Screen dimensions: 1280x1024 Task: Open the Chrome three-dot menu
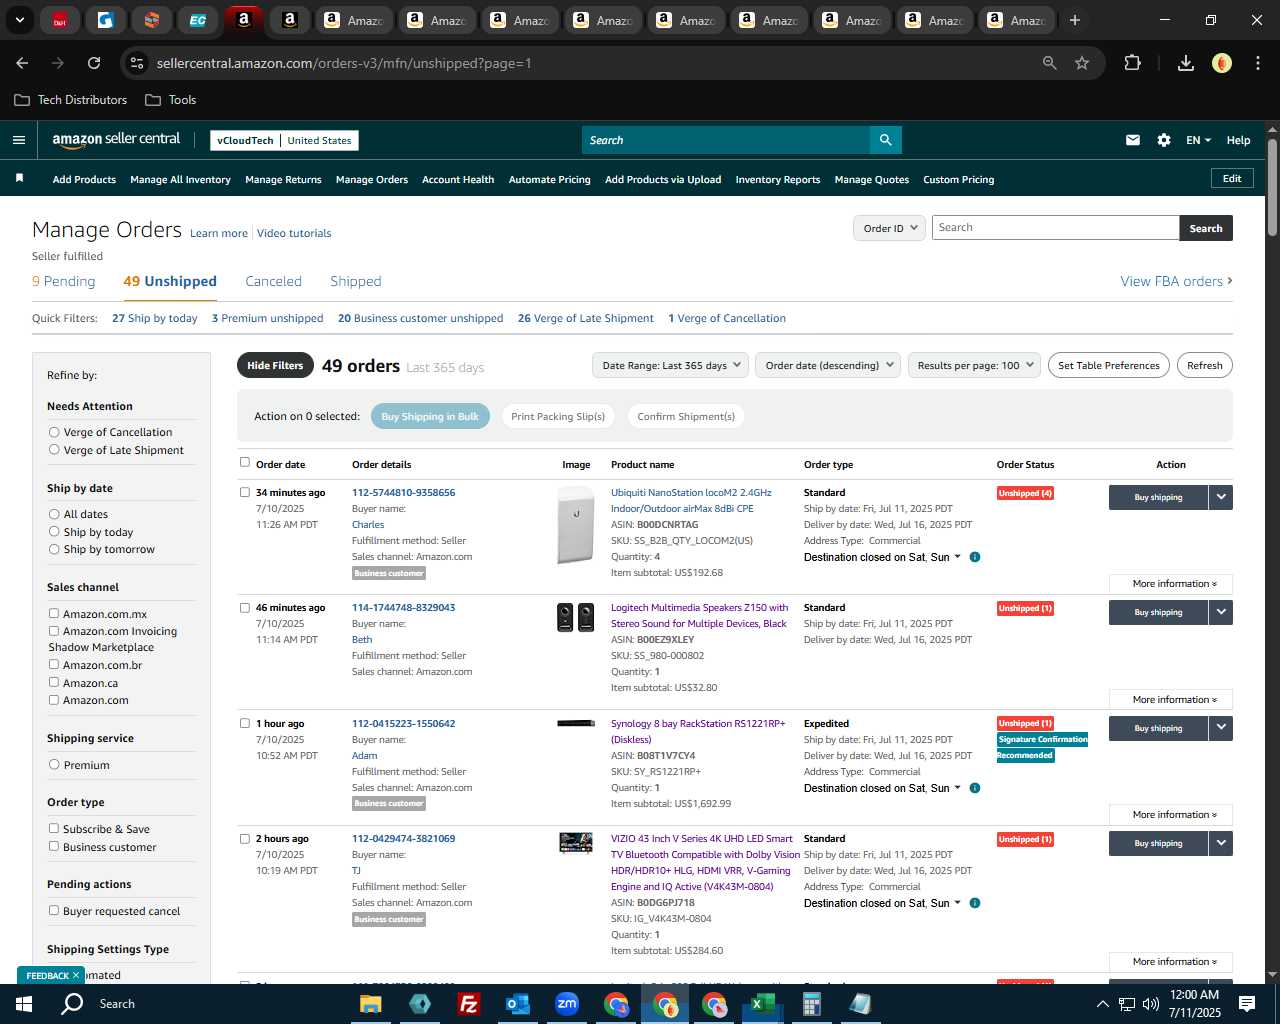tap(1256, 63)
